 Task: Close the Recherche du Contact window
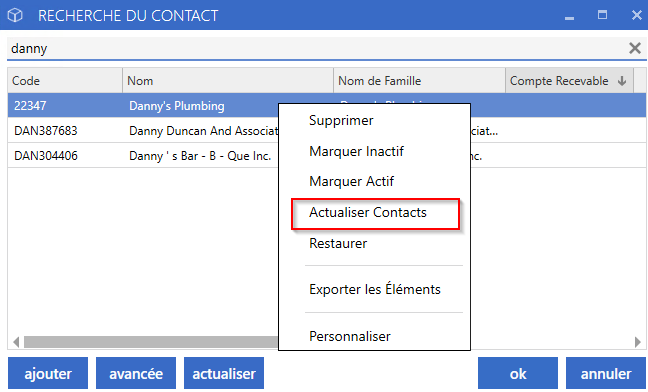pyautogui.click(x=636, y=15)
